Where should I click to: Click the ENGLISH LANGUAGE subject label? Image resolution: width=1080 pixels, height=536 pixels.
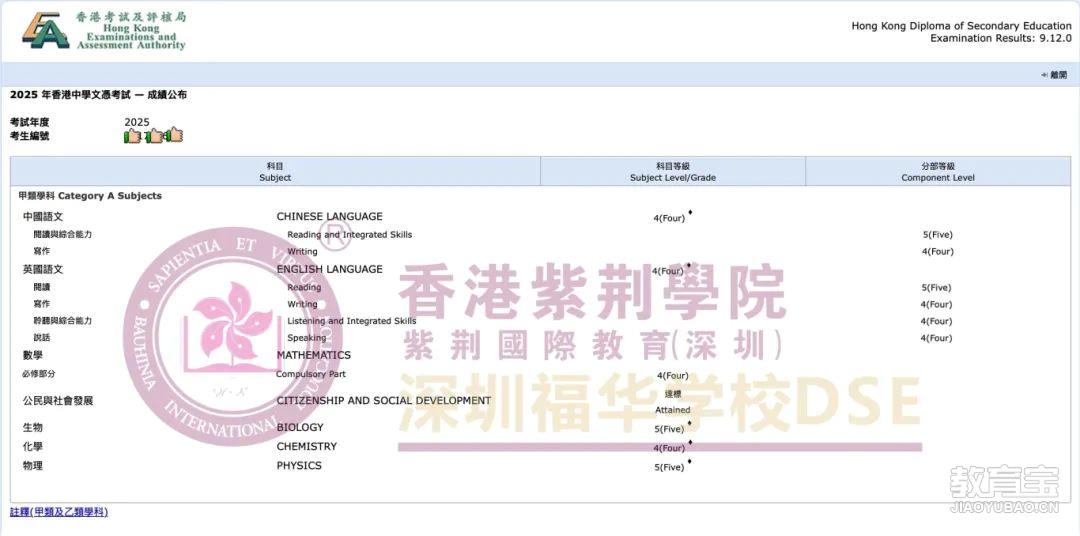[329, 269]
